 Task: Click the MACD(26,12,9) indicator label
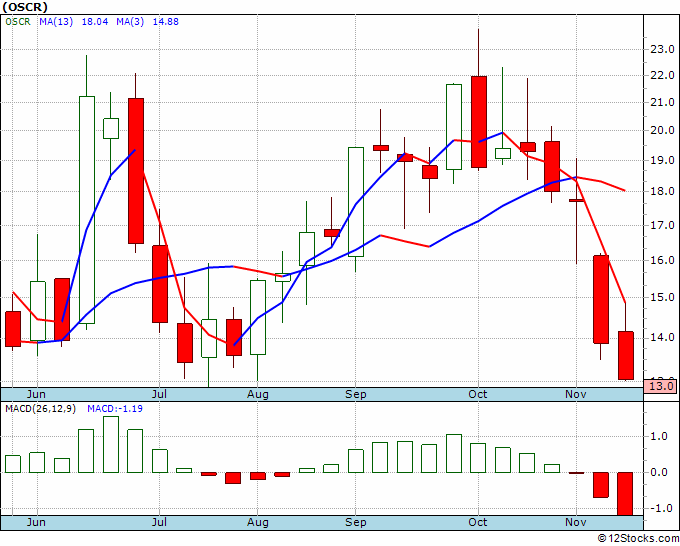click(40, 409)
